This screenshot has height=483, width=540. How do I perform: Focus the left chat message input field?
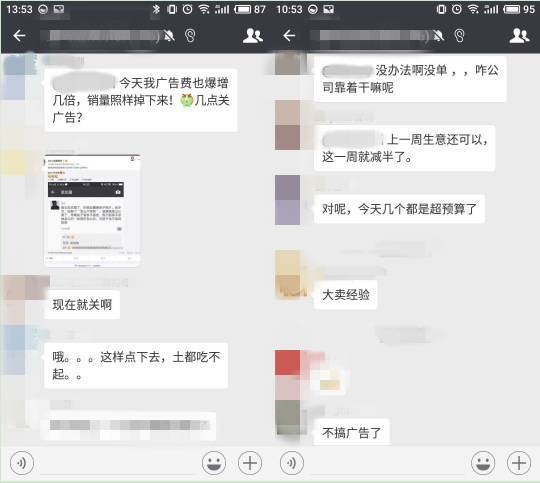click(118, 463)
